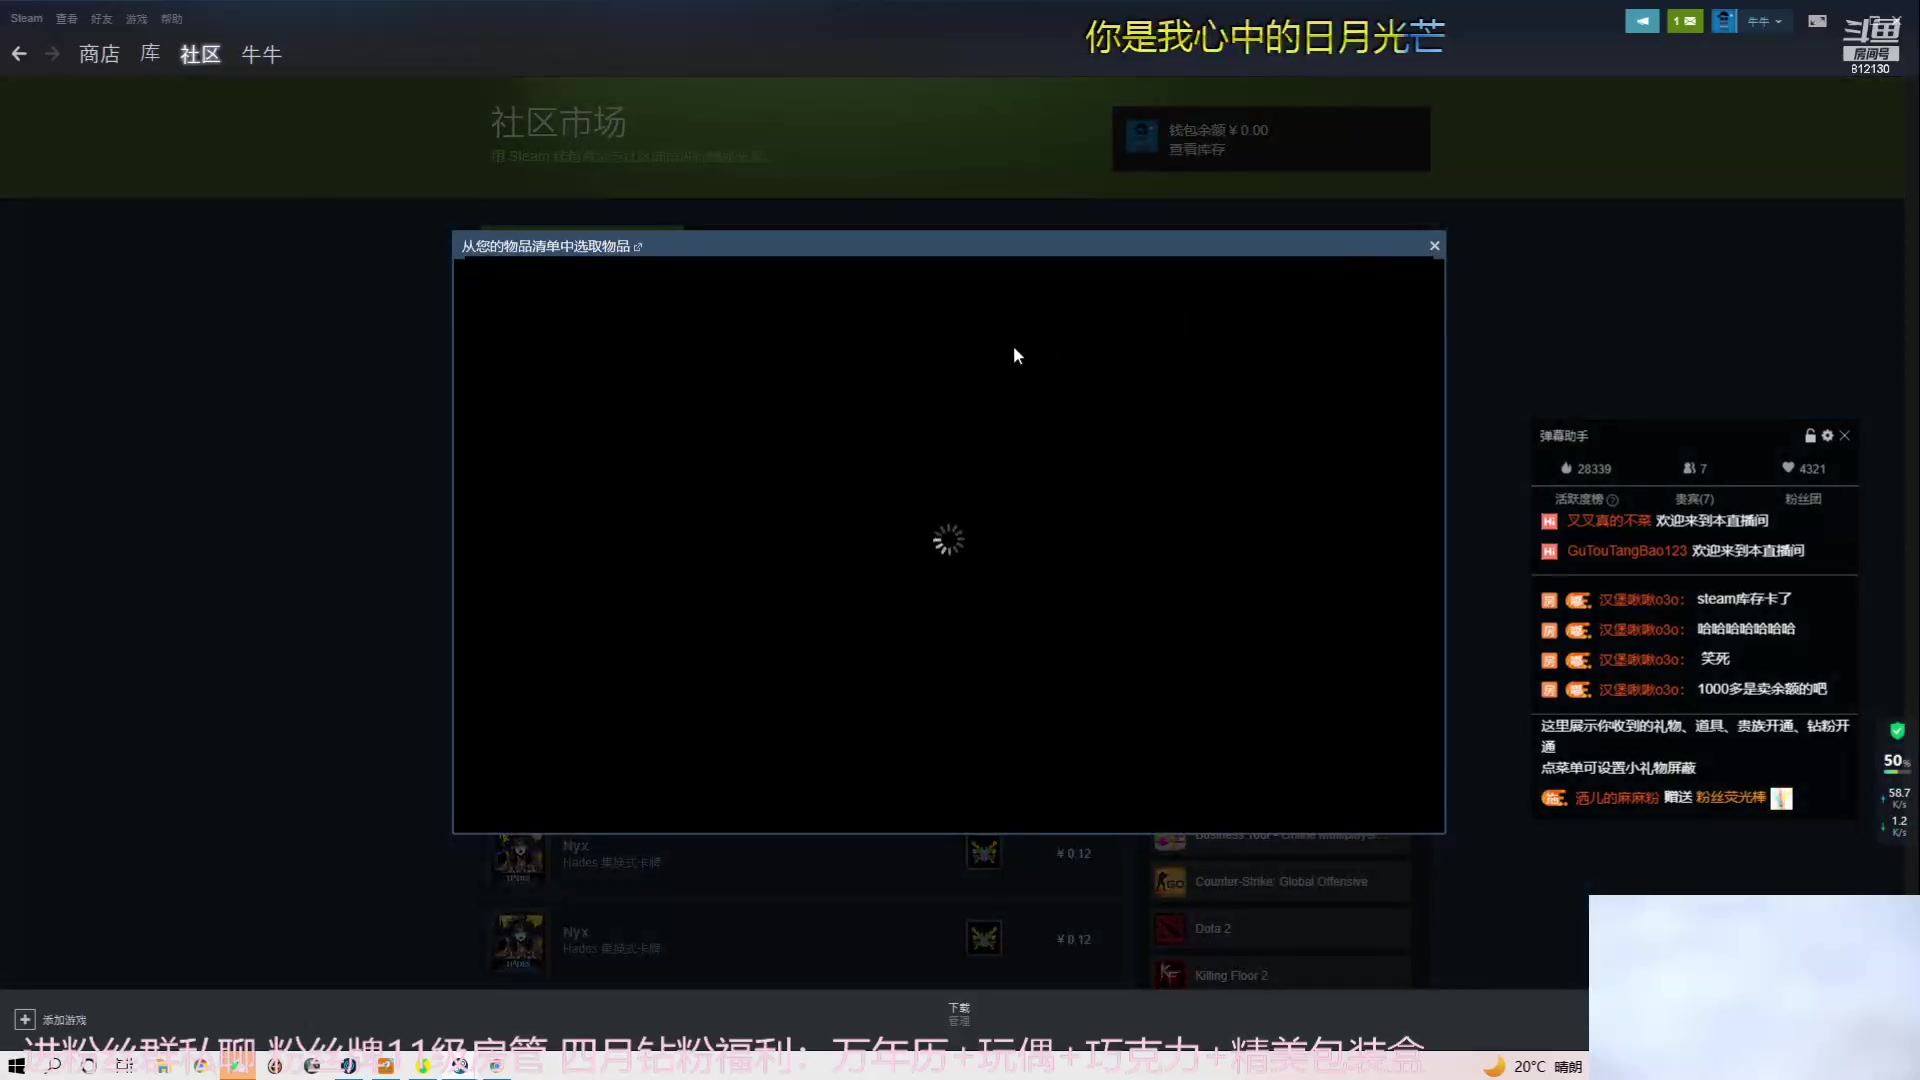The height and width of the screenshot is (1080, 1920).
Task: Click chat message steam库存卡了
Action: [1744, 599]
